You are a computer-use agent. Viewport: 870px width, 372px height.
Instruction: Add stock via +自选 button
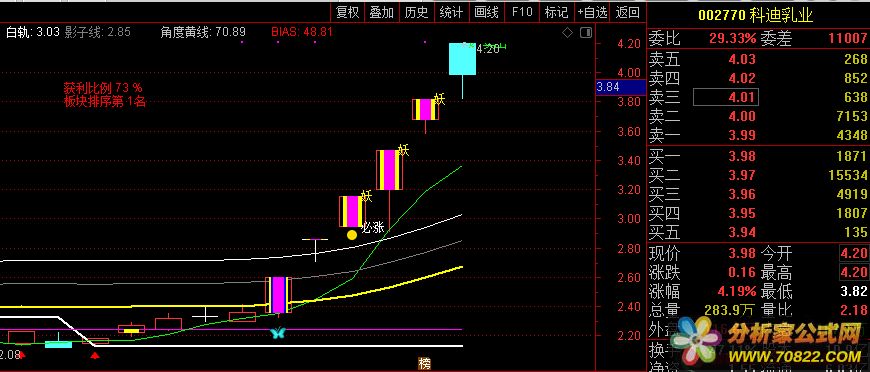[592, 12]
